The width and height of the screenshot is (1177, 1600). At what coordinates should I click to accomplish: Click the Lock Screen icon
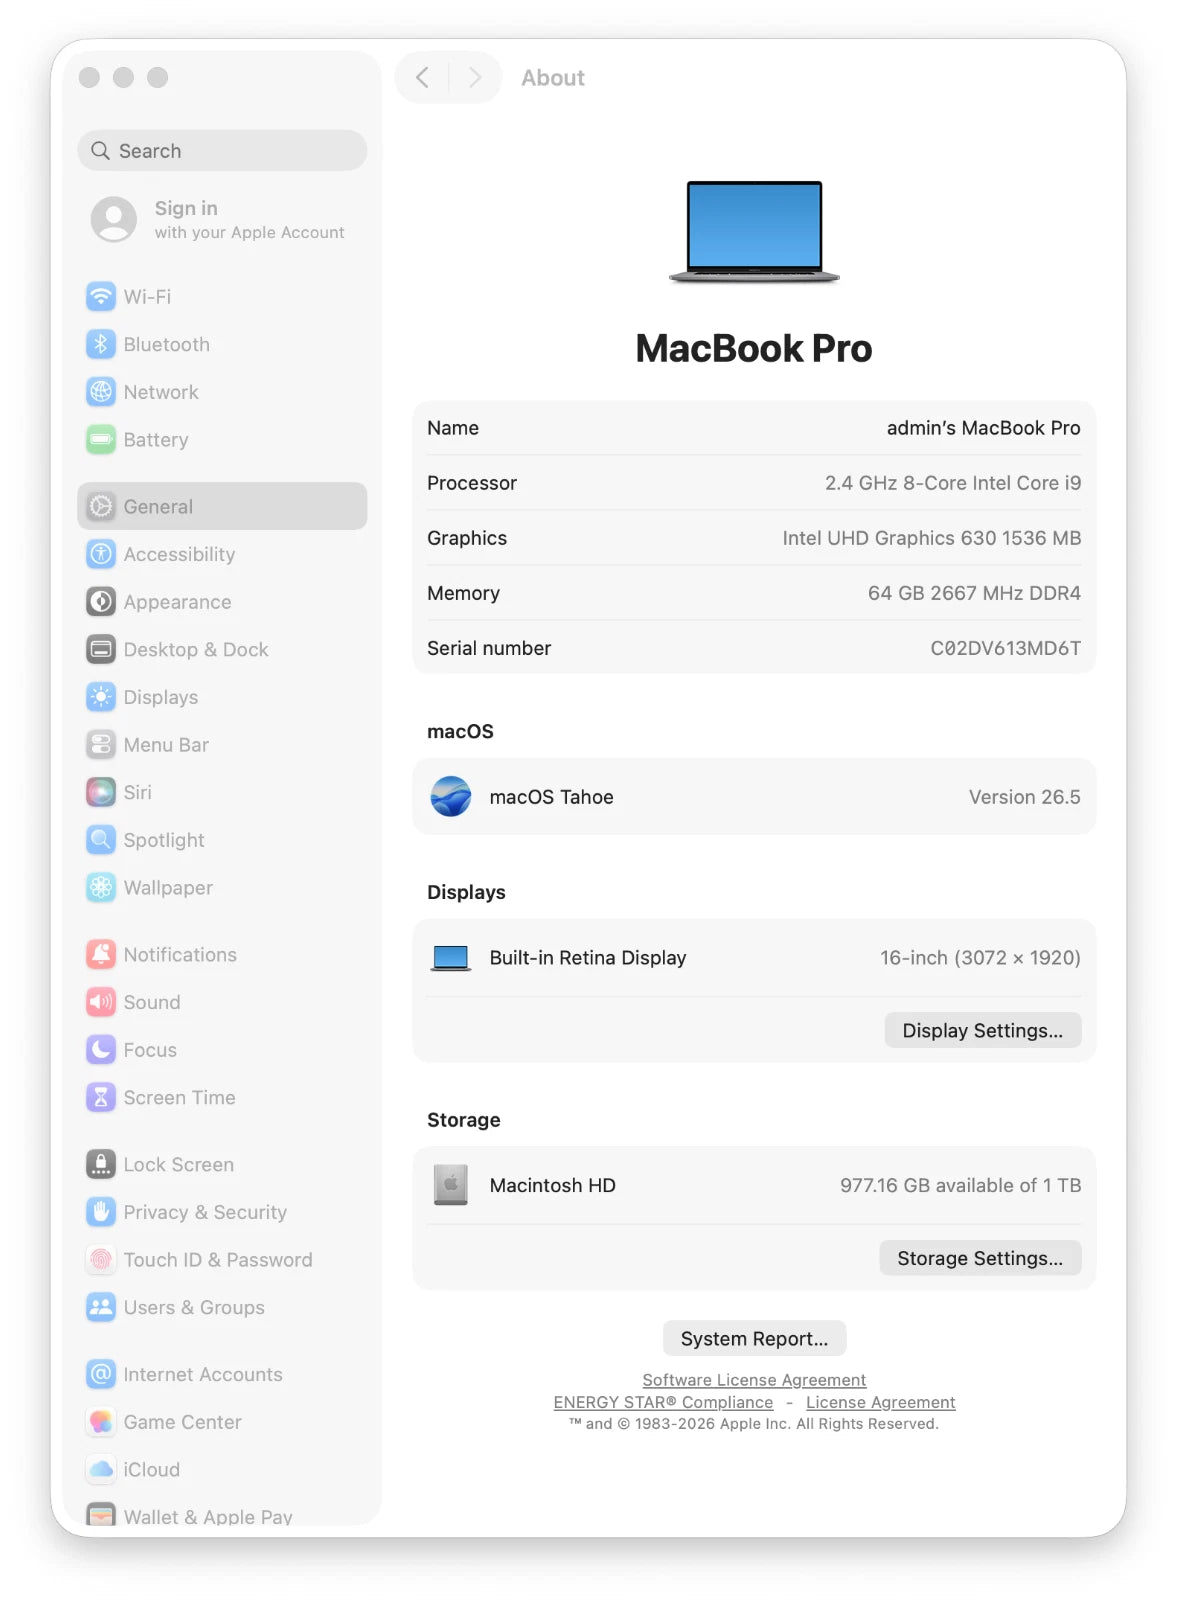101,1164
